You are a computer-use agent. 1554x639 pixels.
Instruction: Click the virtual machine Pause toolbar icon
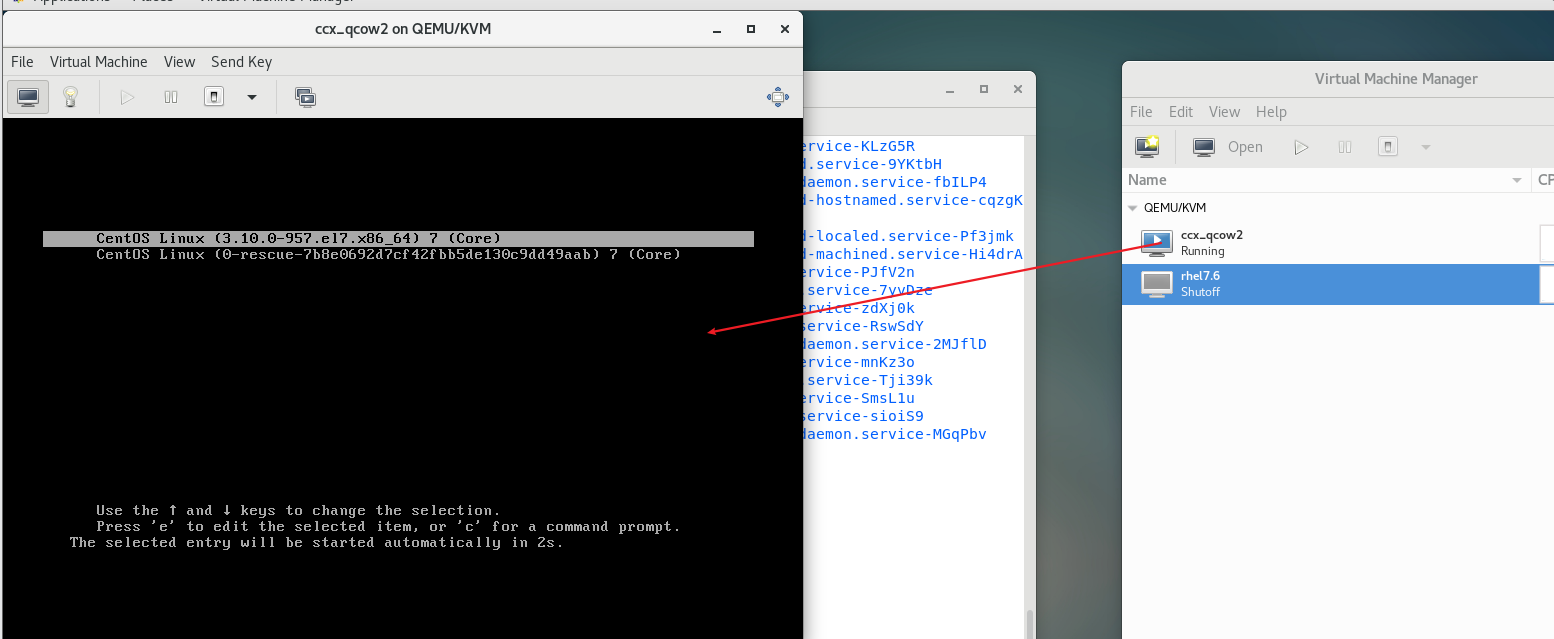point(170,96)
